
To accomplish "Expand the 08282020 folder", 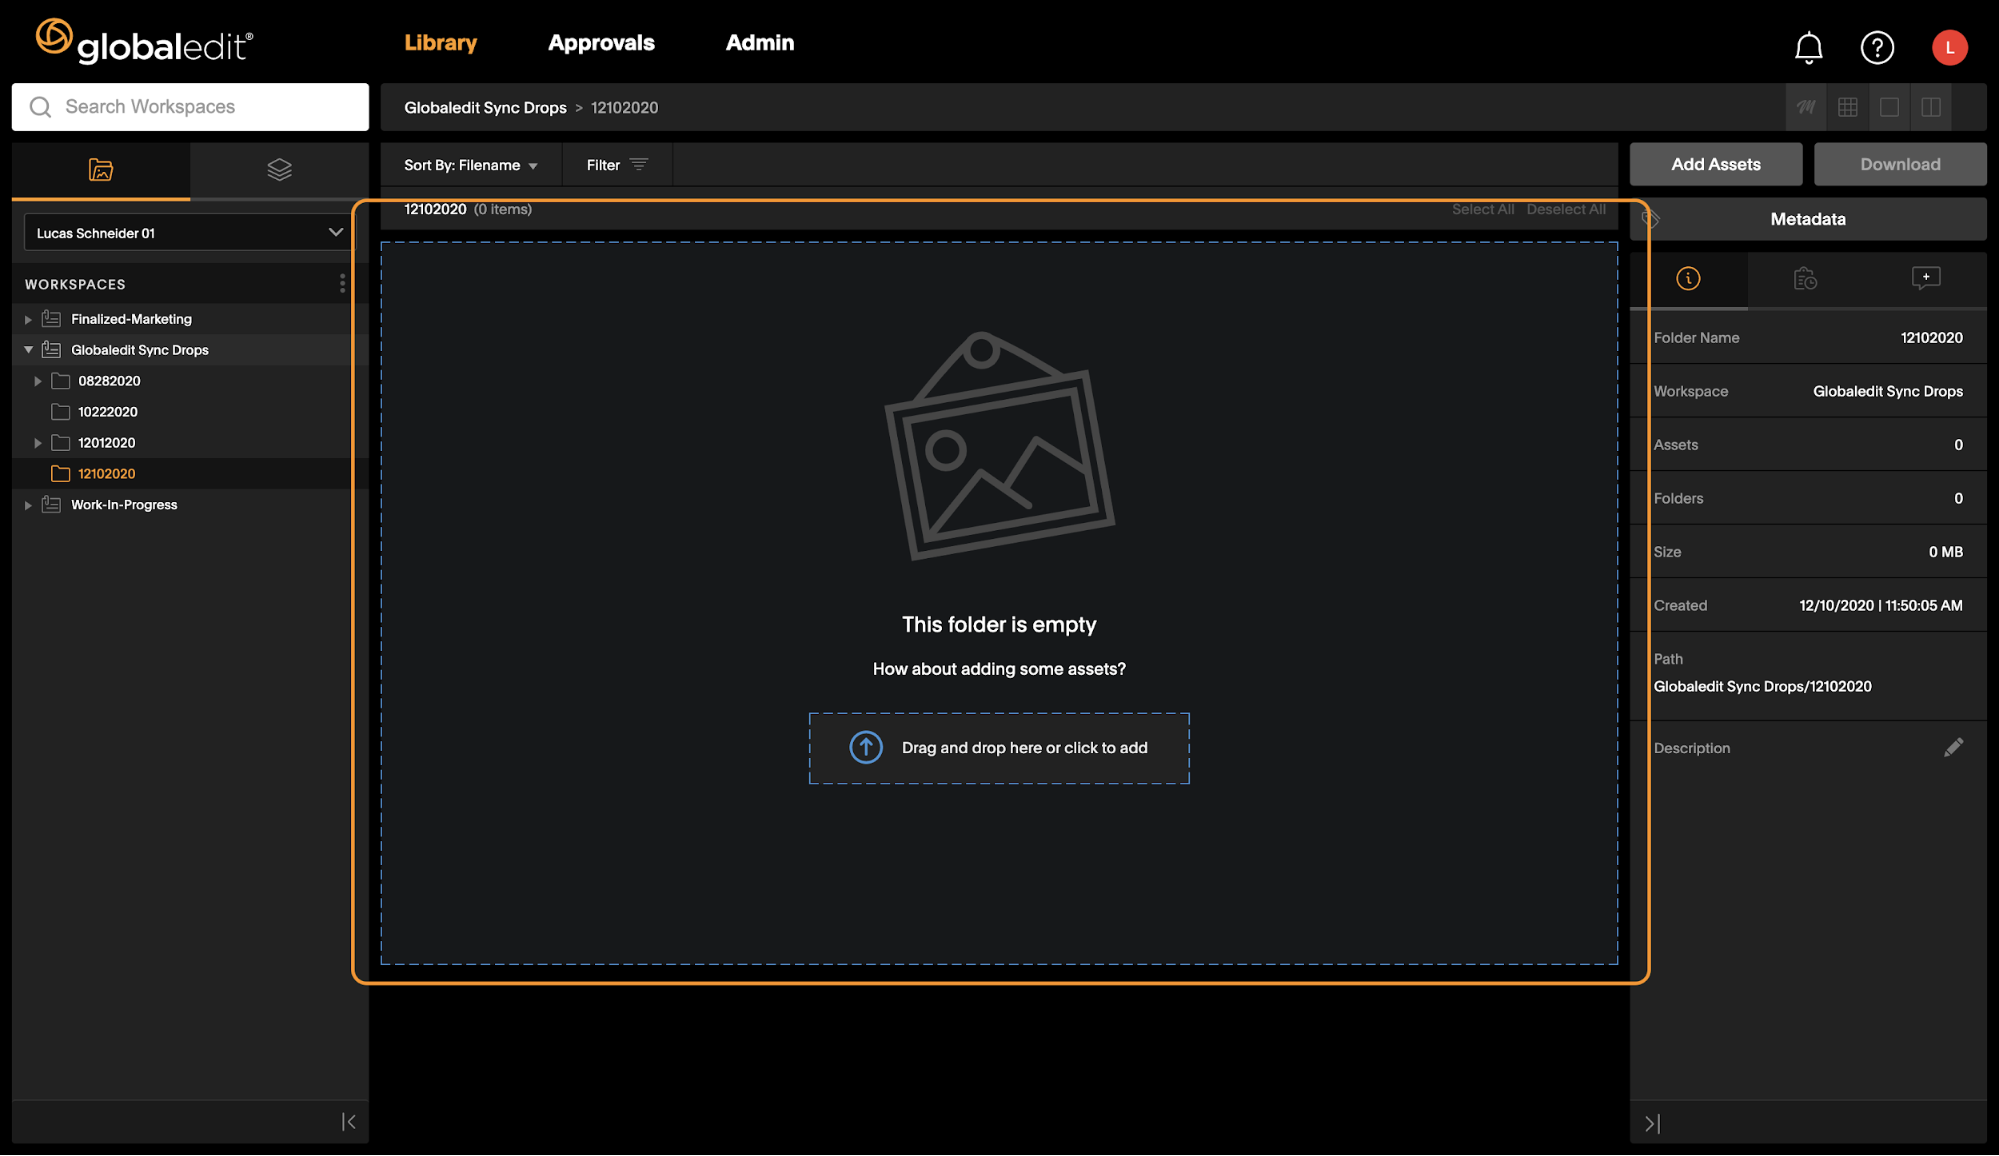I will coord(38,381).
